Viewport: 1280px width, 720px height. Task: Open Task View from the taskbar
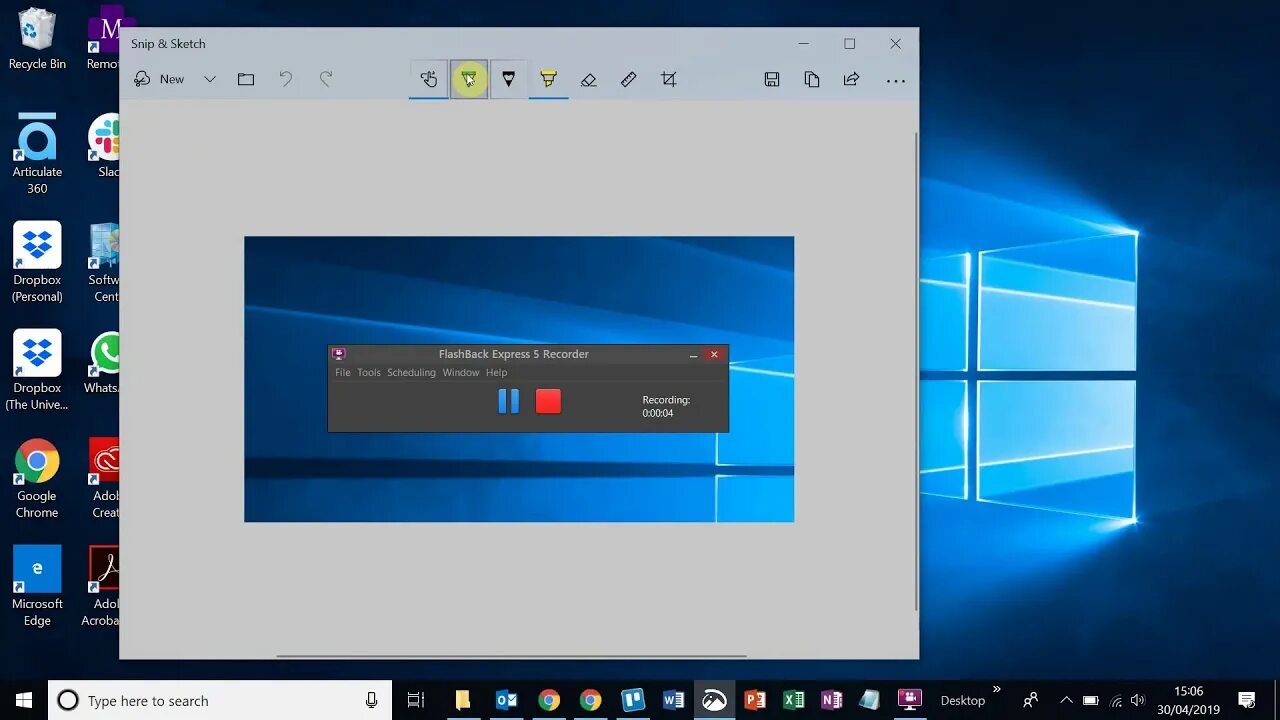[416, 700]
